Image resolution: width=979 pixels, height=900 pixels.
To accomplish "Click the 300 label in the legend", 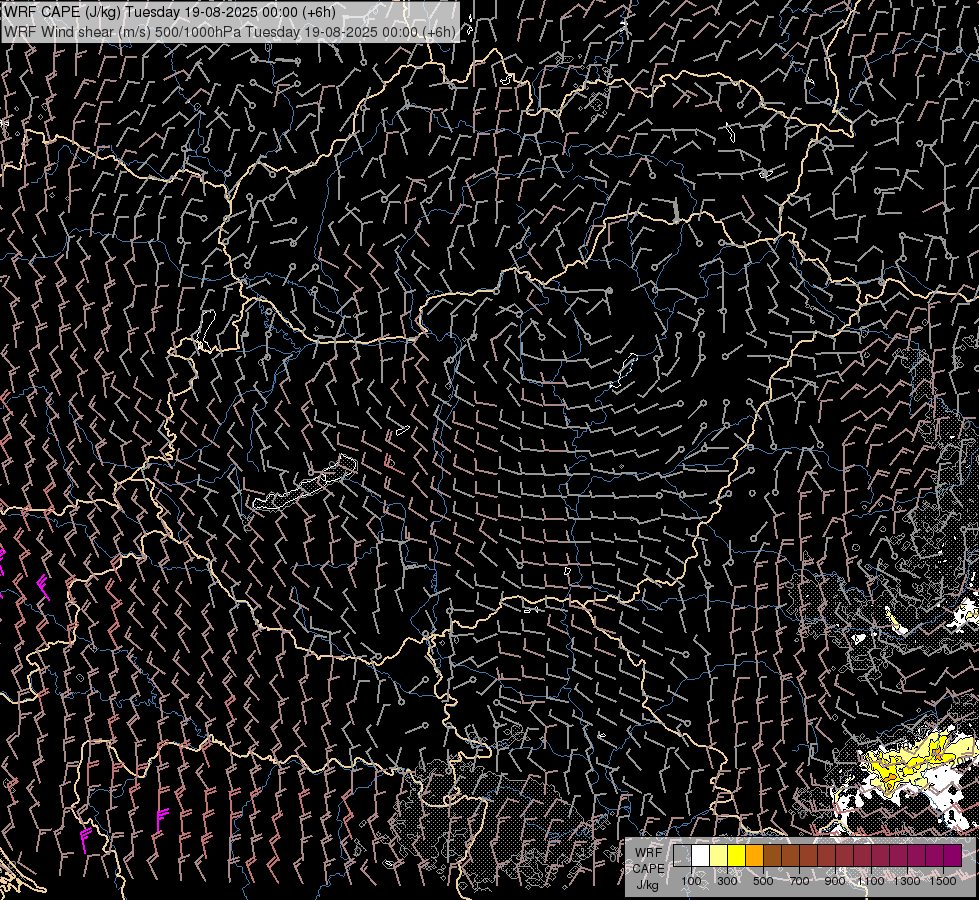I will pyautogui.click(x=727, y=881).
